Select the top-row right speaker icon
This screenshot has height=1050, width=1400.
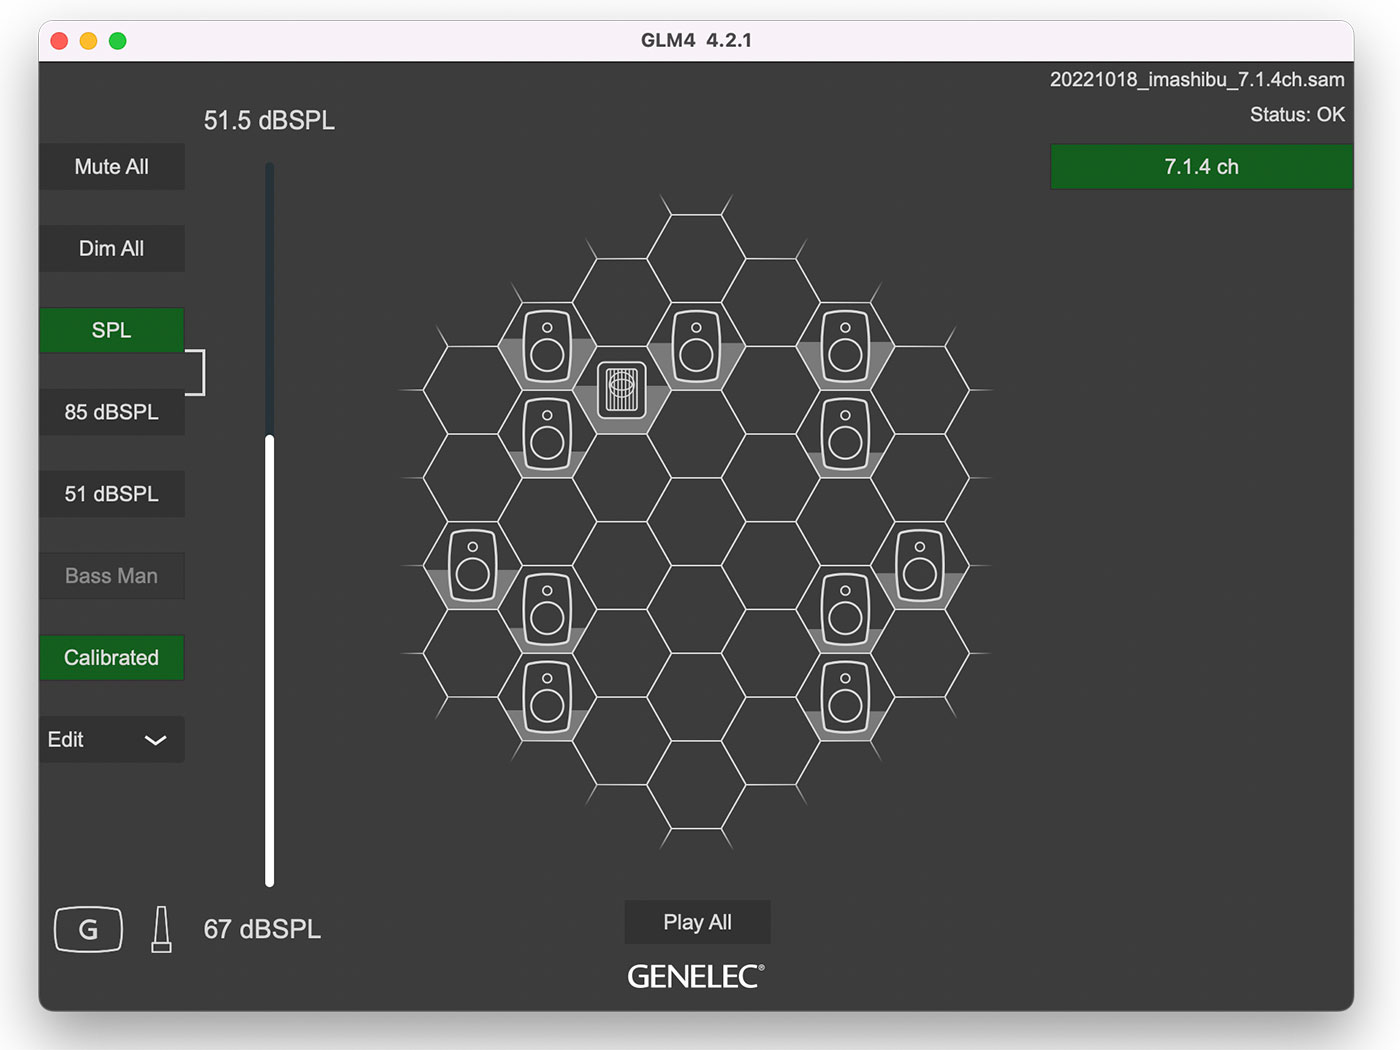[845, 346]
